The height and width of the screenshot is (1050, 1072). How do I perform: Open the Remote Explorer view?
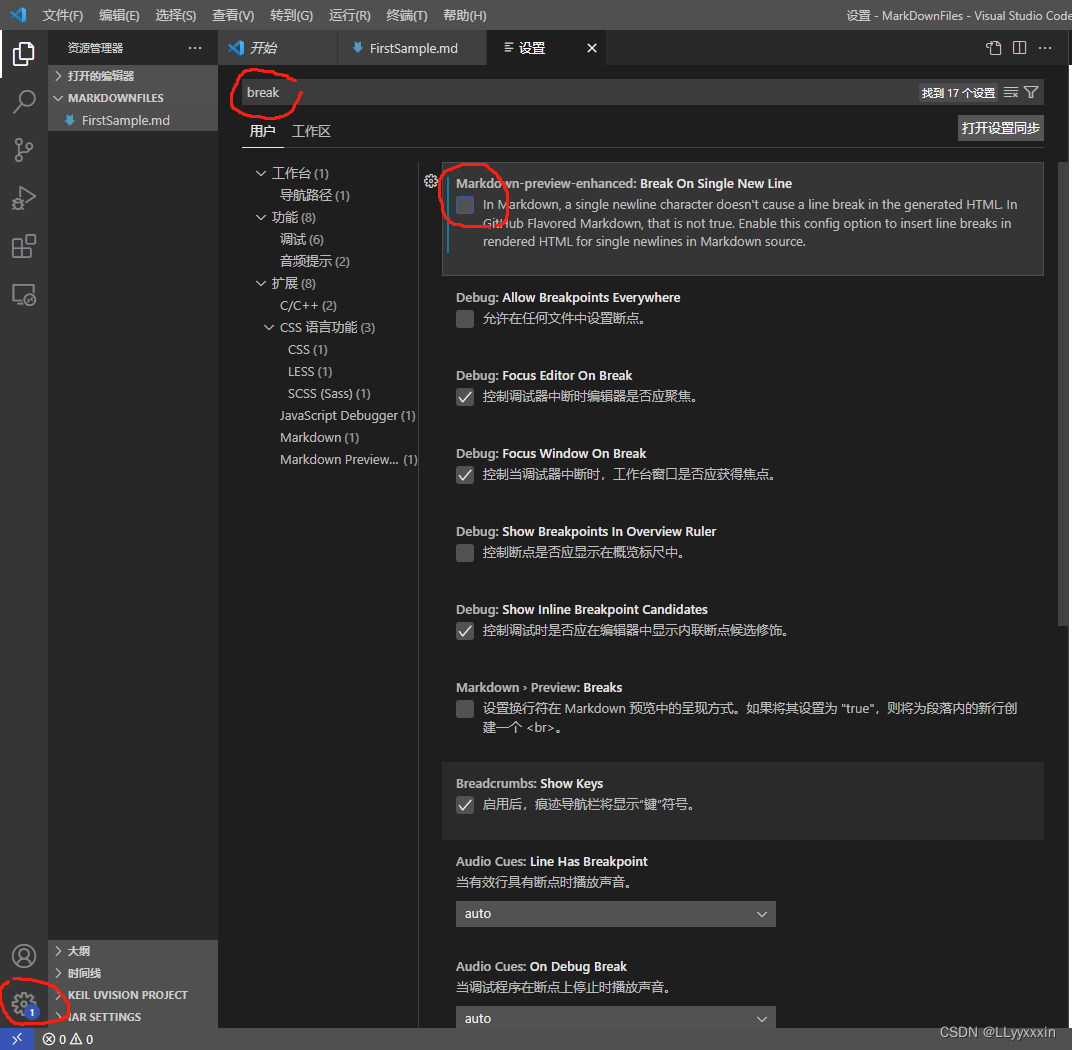pos(23,295)
